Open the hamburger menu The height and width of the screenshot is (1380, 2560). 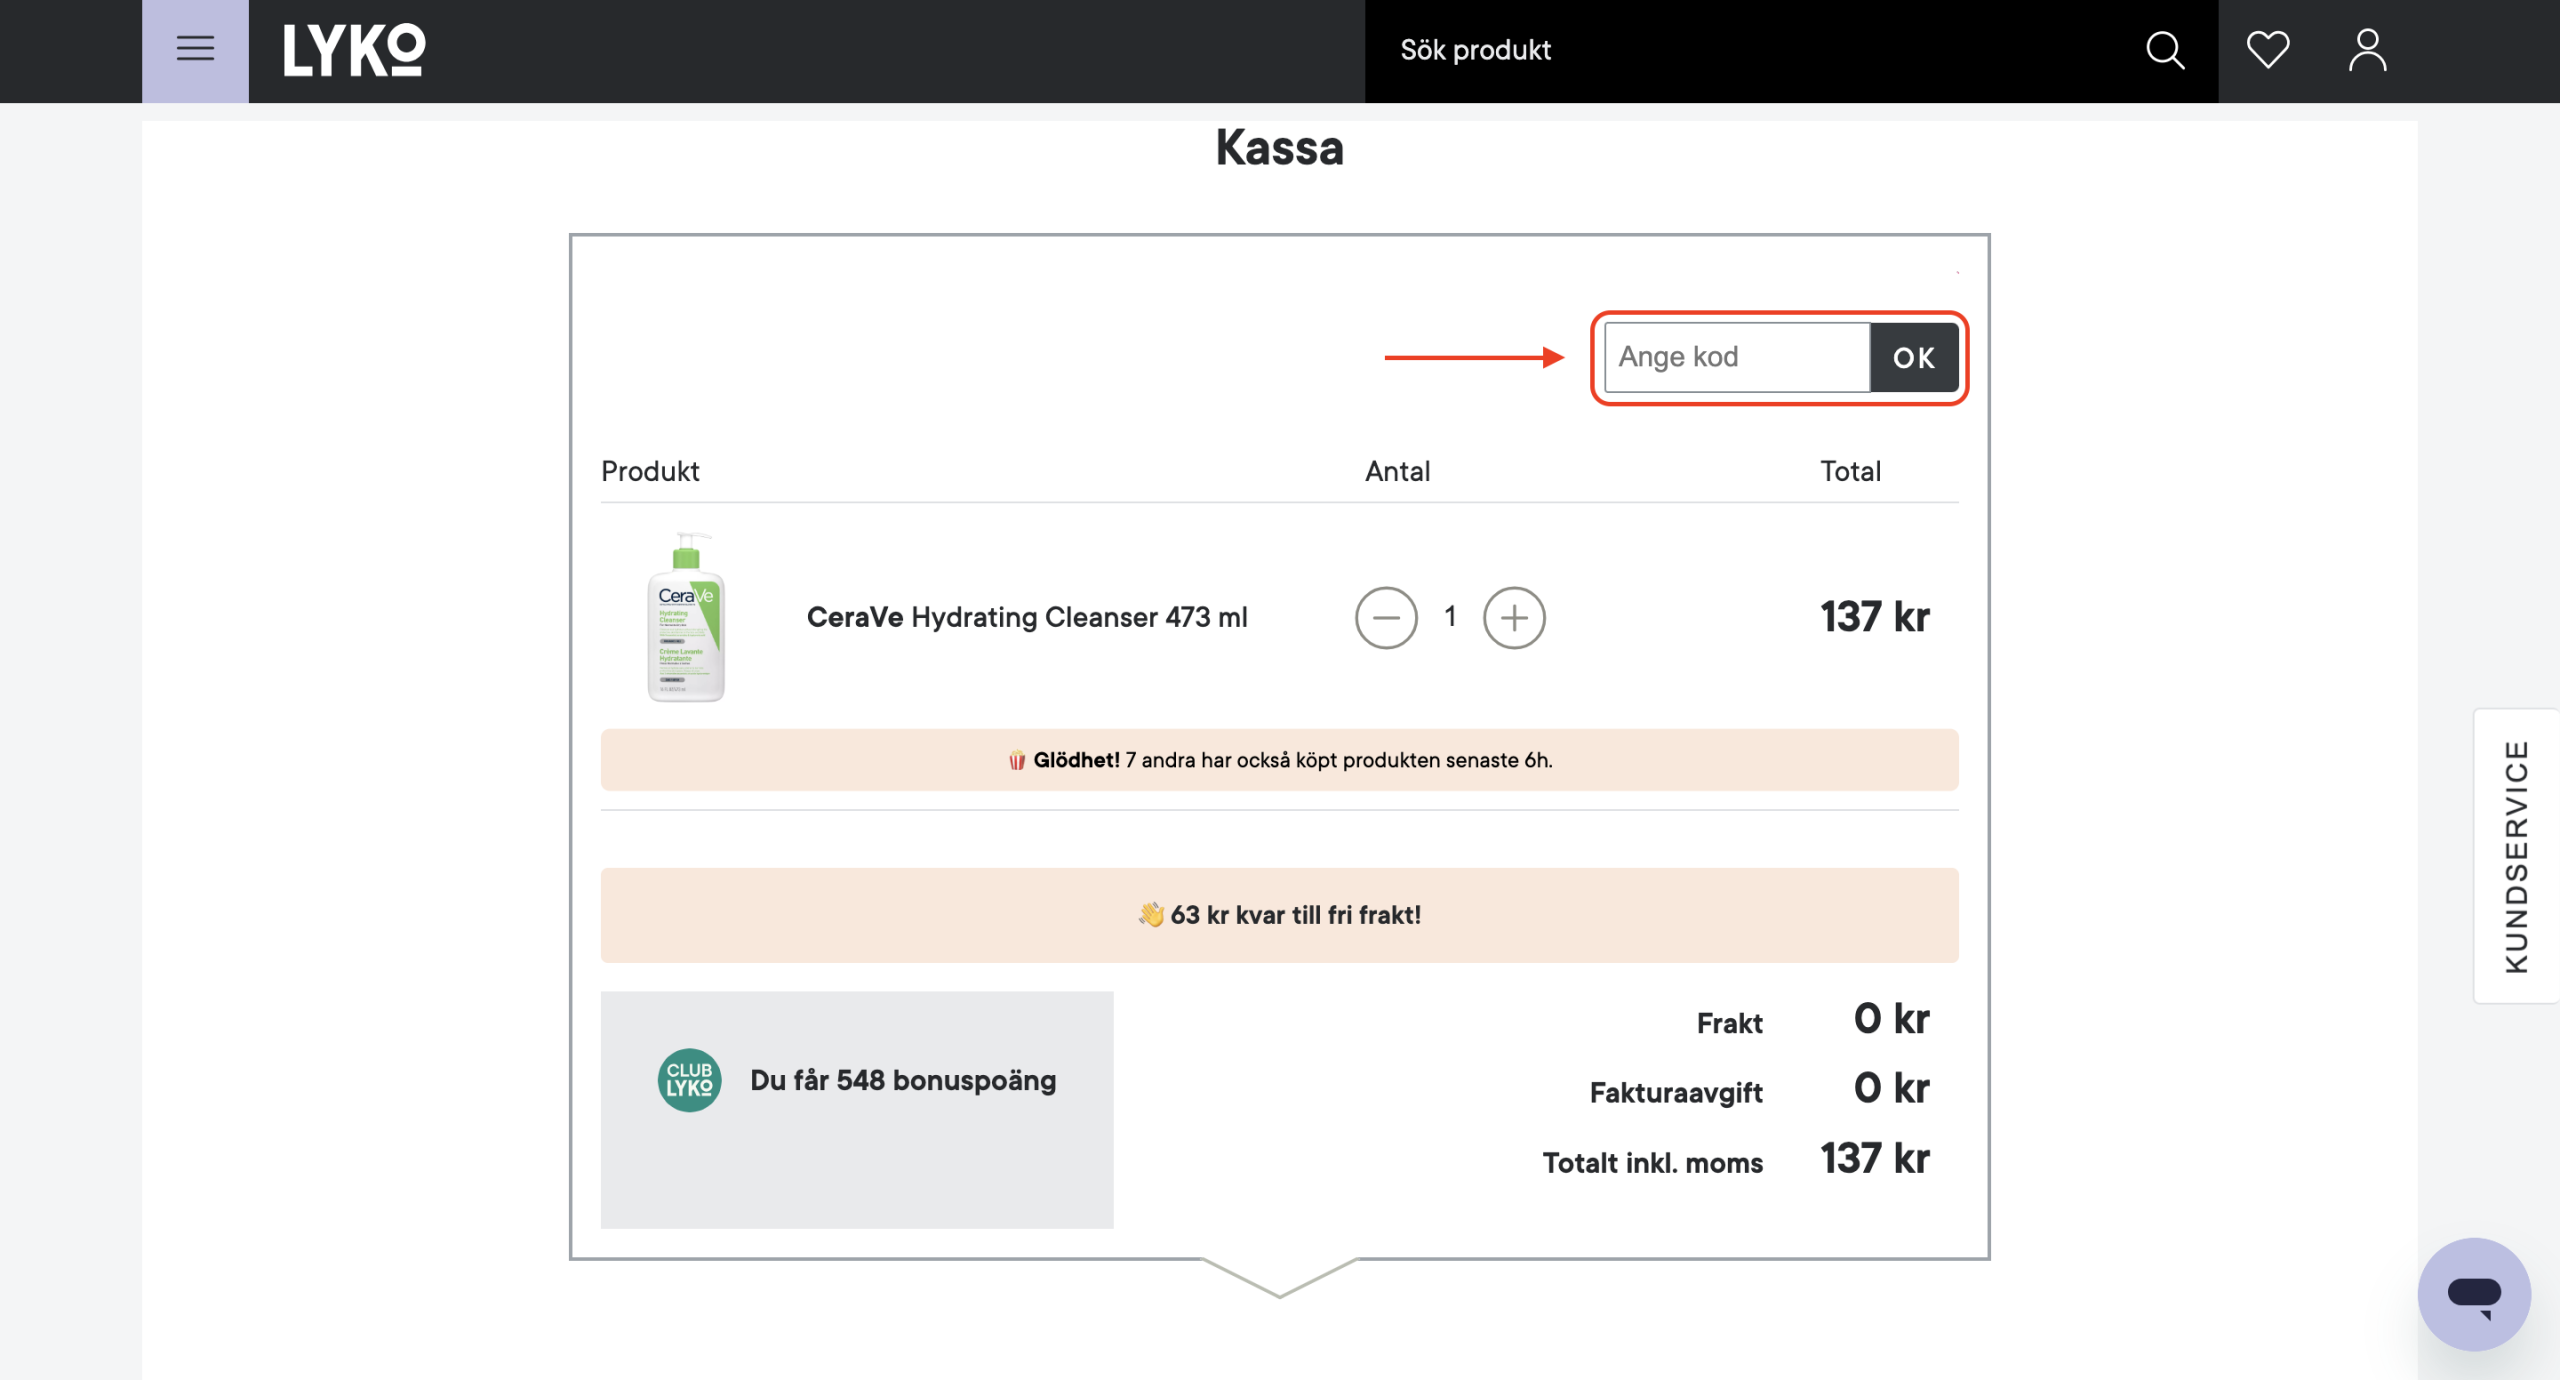(x=195, y=49)
